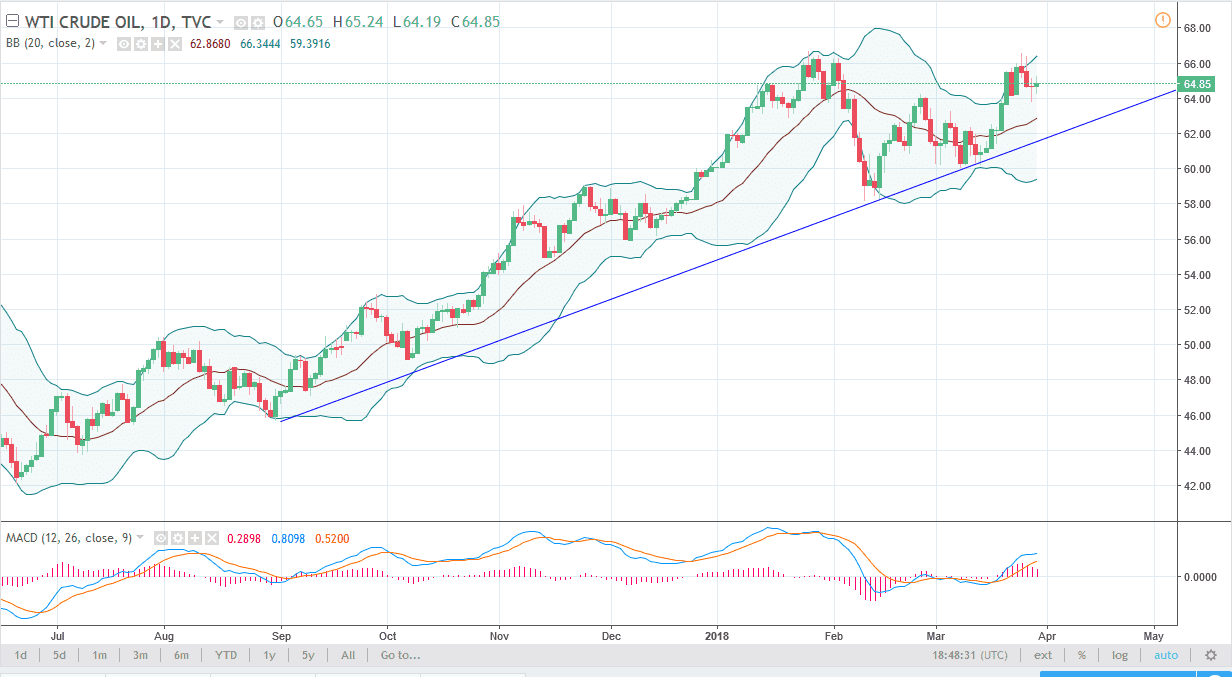Toggle MACD visibility with its eye icon
Screen dimensions: 1232x677
click(x=160, y=536)
